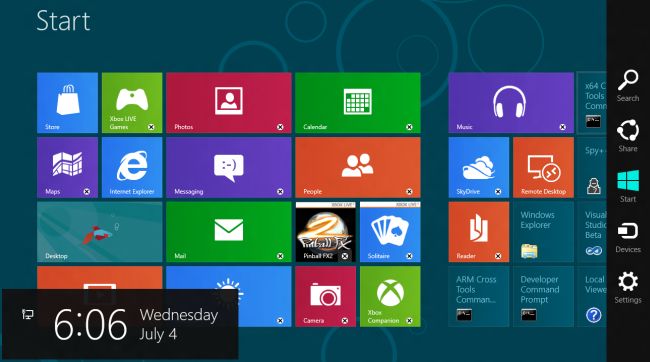Open the Photos tile
Image resolution: width=650 pixels, height=362 pixels.
pyautogui.click(x=229, y=103)
